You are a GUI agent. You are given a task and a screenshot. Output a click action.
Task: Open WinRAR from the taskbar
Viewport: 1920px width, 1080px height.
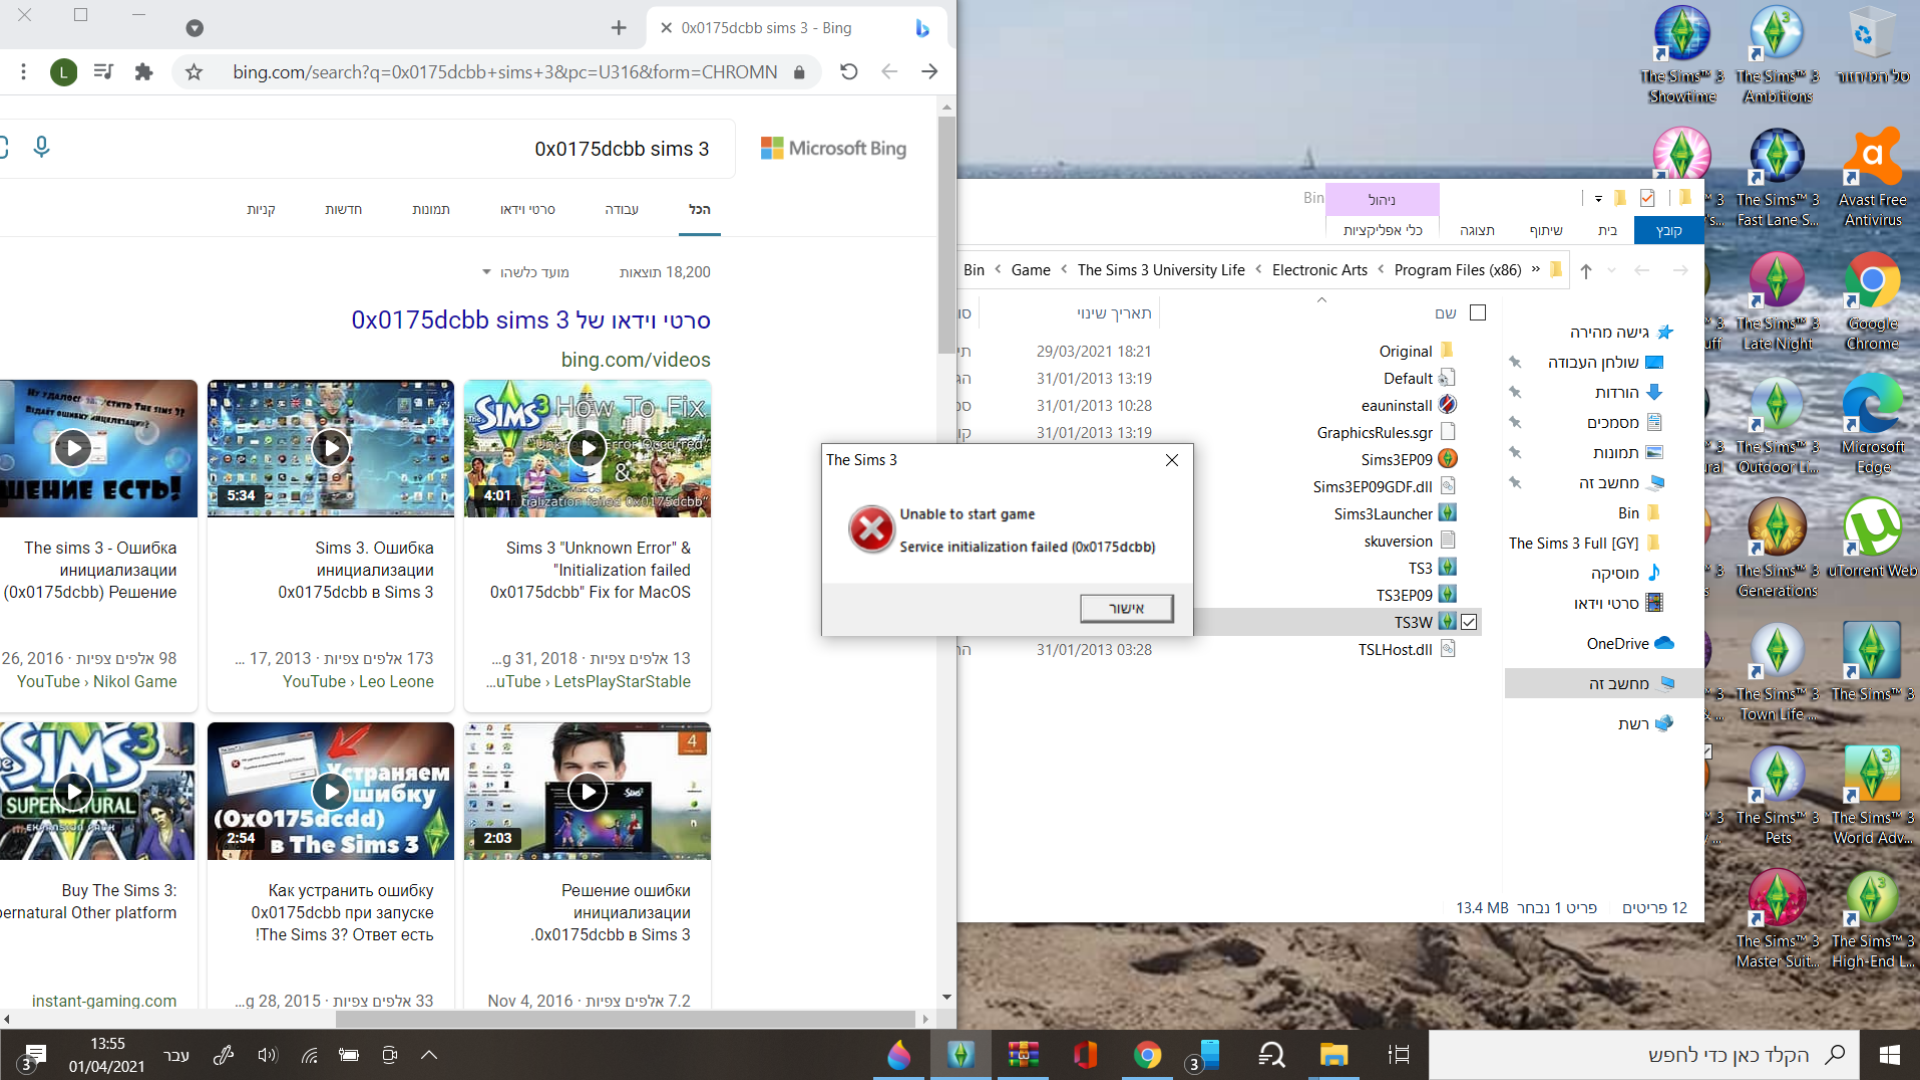pos(1023,1054)
